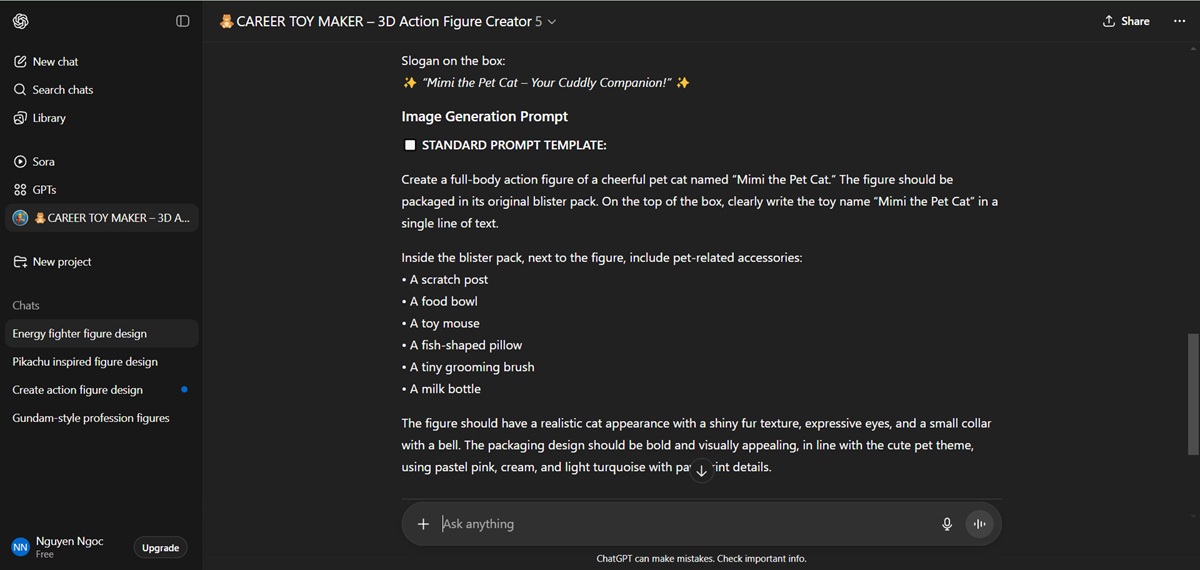Jump to bottom with the down-arrow button
The image size is (1200, 570).
point(702,470)
